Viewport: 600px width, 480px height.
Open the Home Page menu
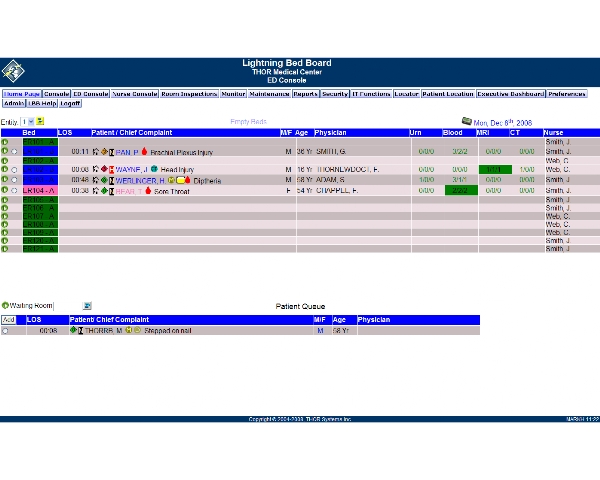point(22,94)
